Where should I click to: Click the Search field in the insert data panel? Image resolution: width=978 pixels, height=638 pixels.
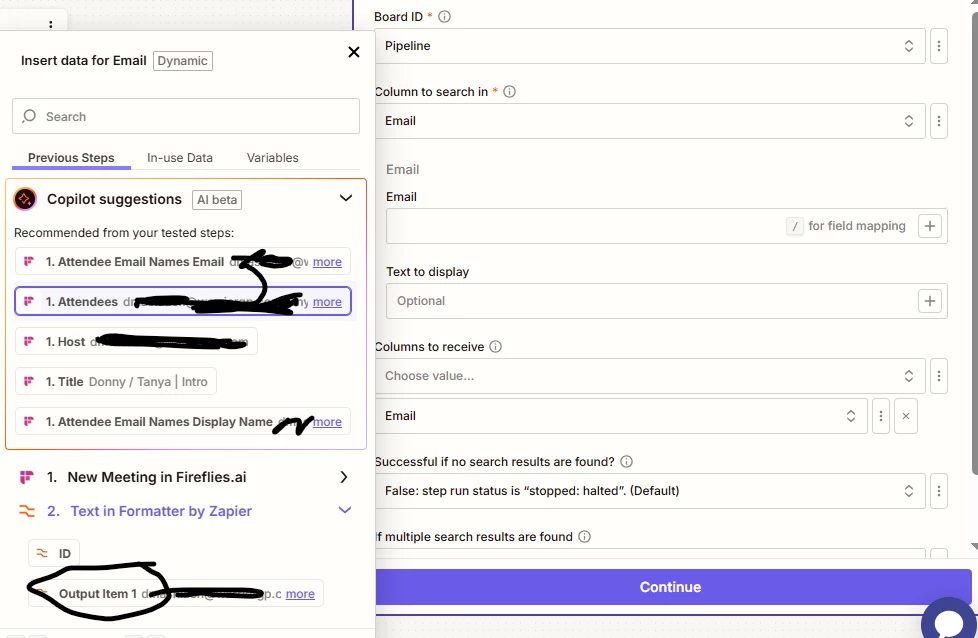(186, 116)
